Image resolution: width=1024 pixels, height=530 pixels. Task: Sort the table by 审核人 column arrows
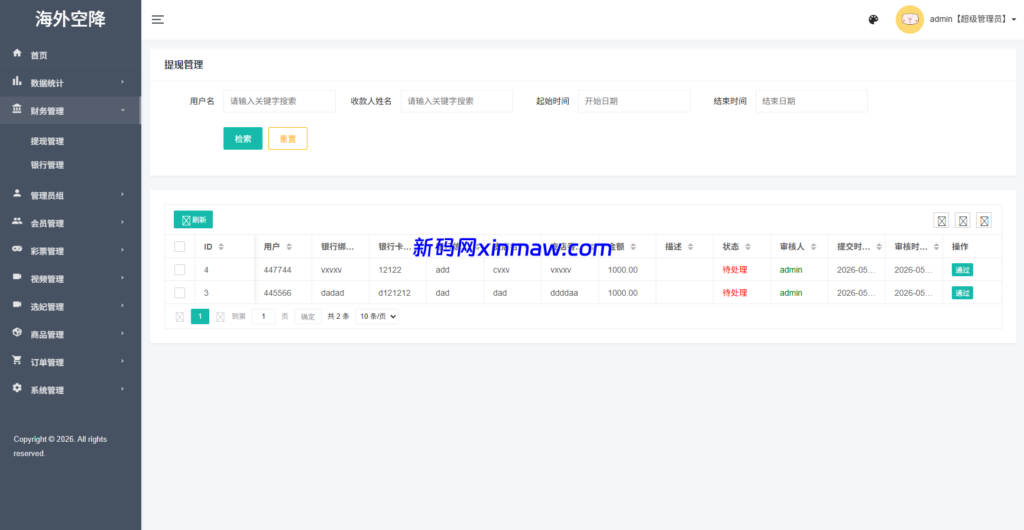coord(814,247)
